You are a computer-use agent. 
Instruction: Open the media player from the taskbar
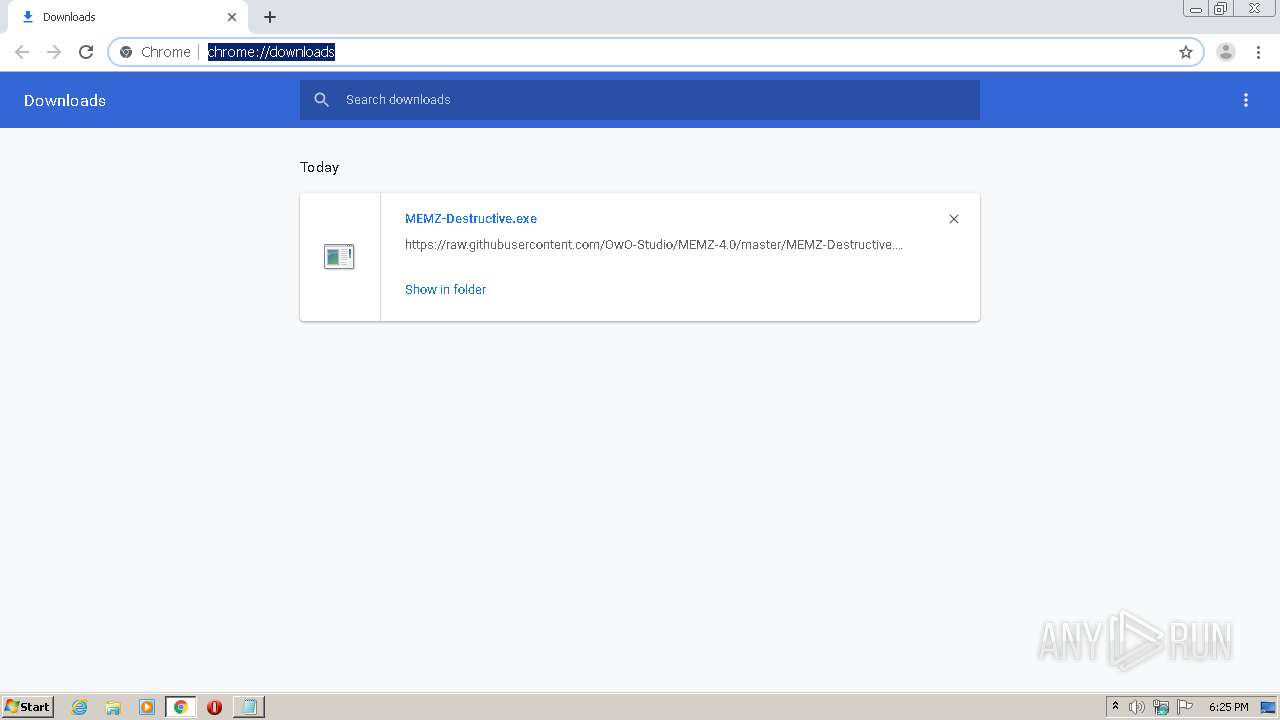(x=147, y=707)
